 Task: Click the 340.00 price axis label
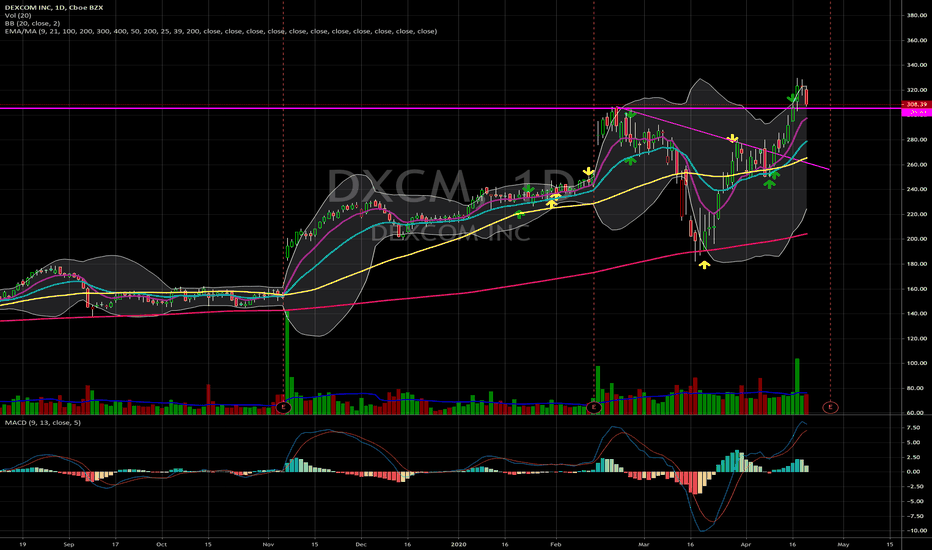coord(917,65)
